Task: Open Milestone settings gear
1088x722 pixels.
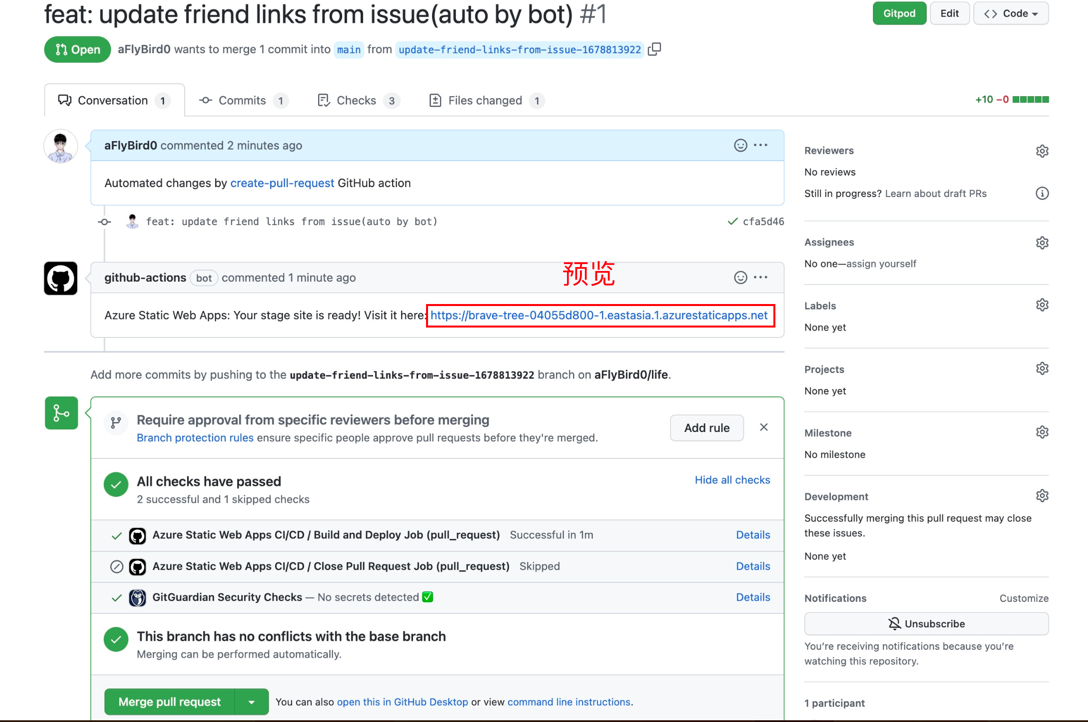Action: (1042, 433)
